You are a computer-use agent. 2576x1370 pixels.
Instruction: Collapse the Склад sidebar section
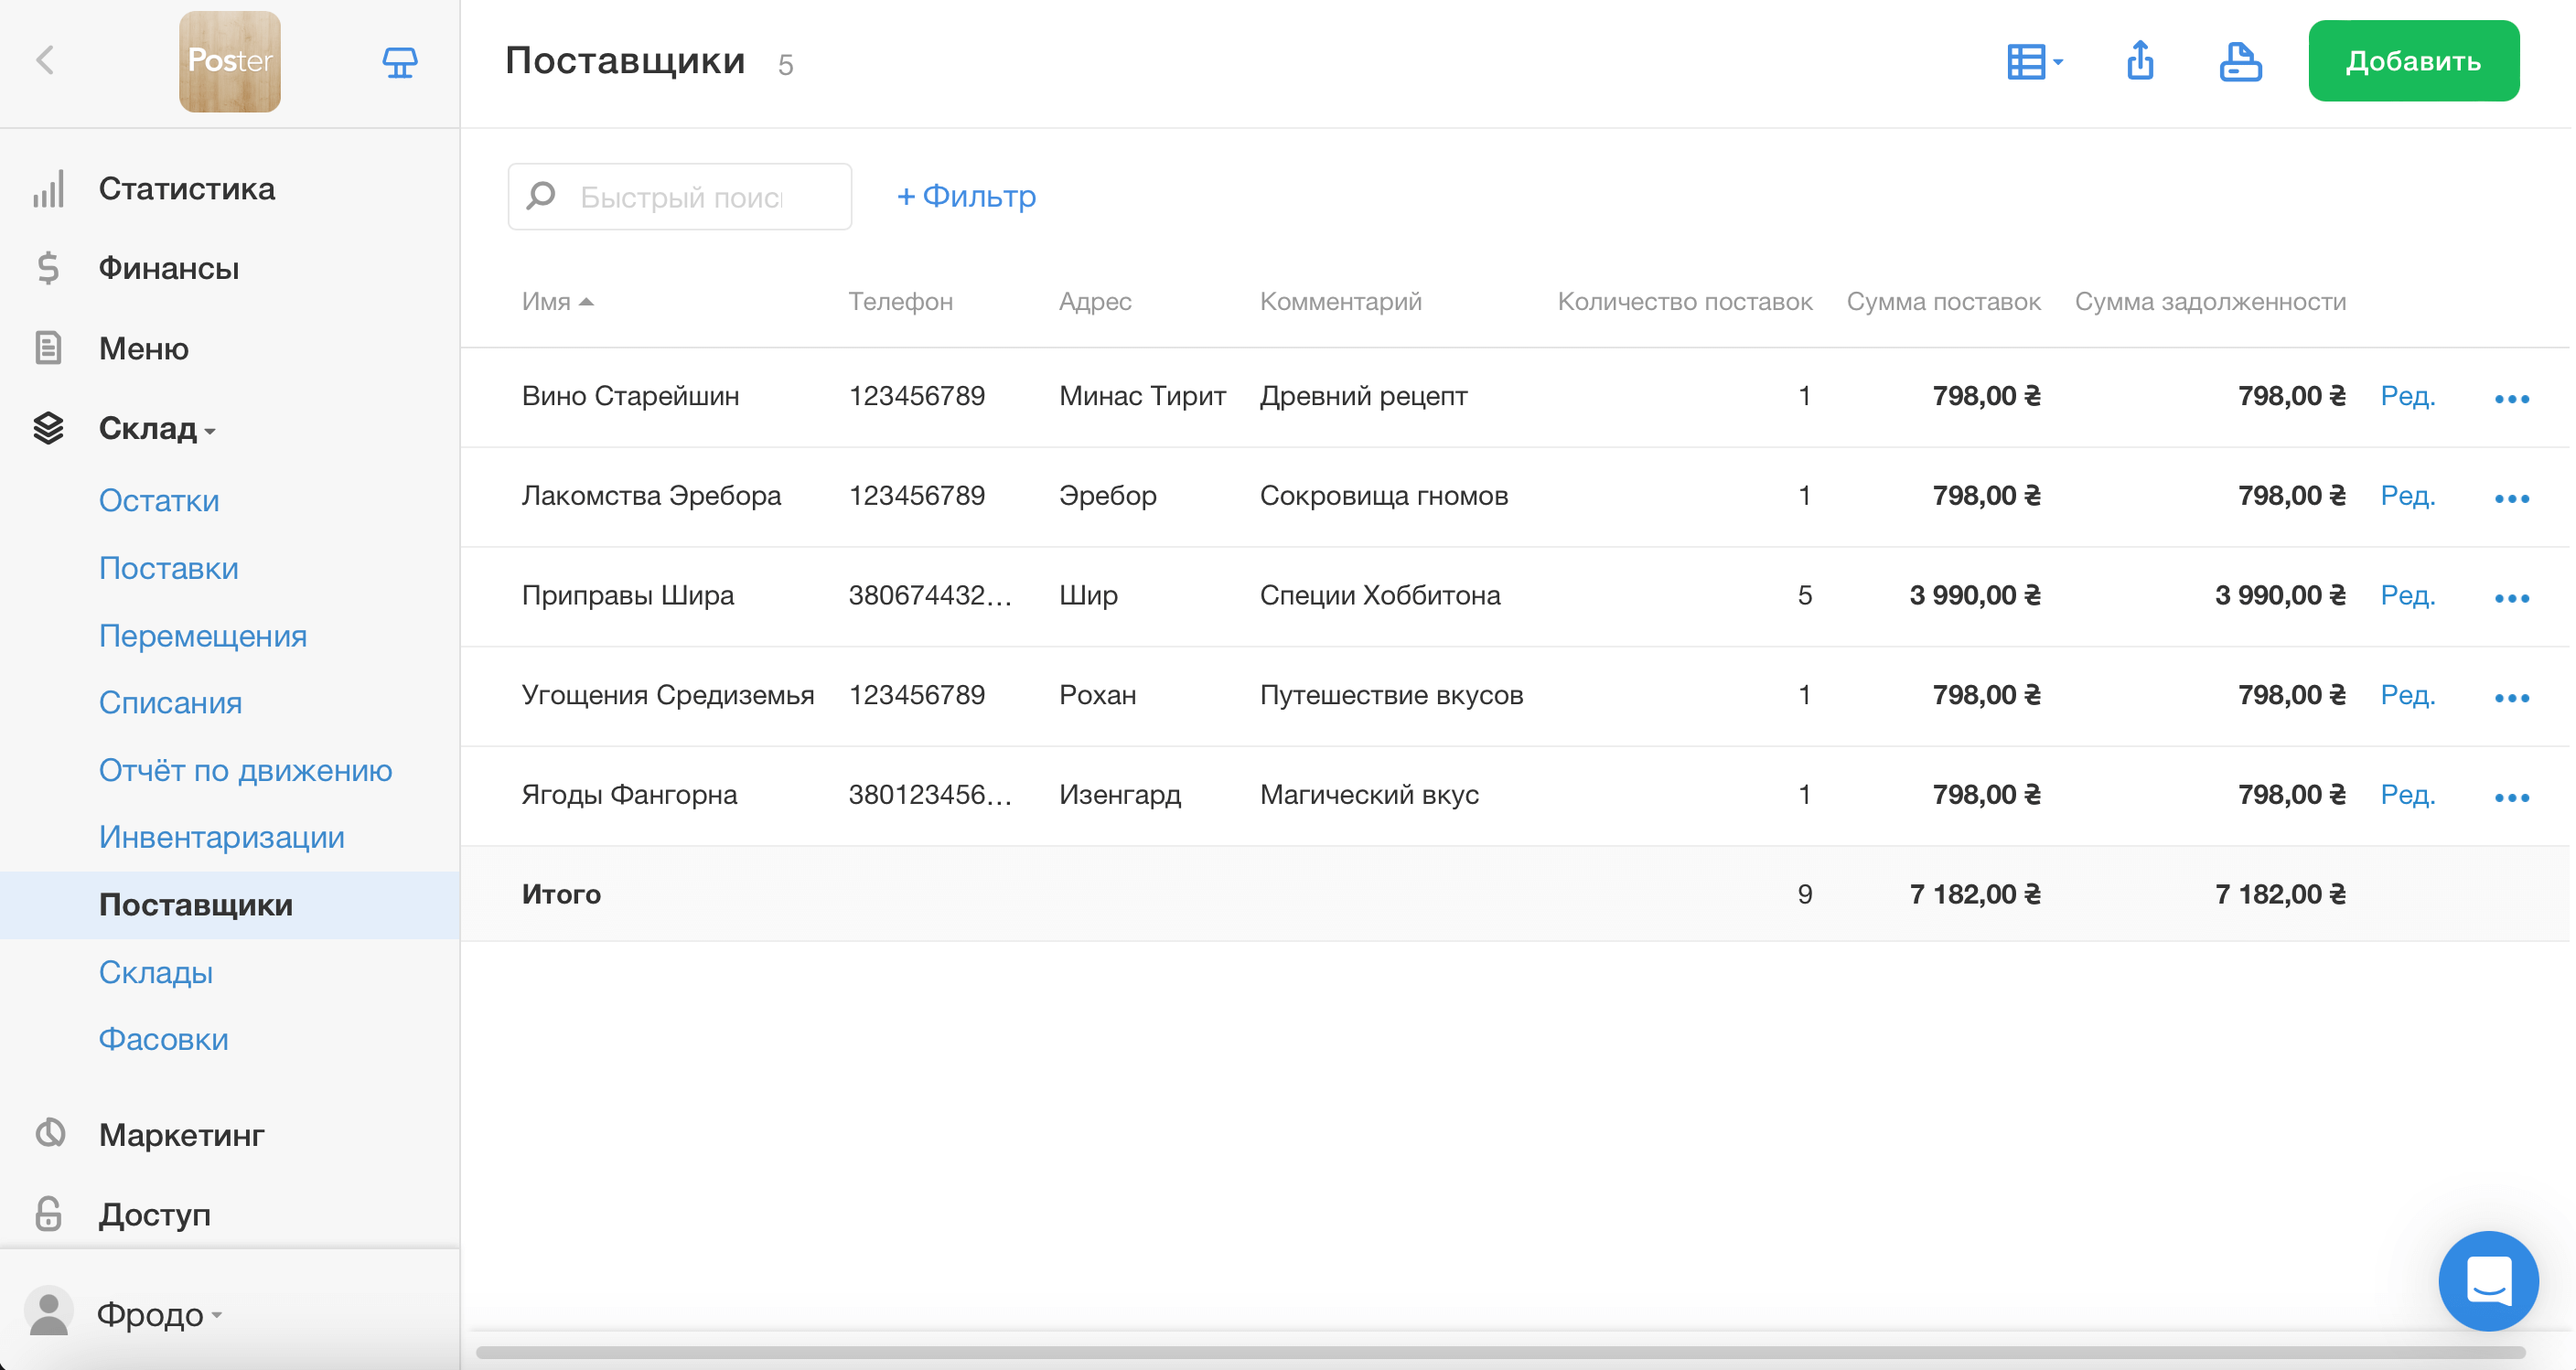pos(156,429)
